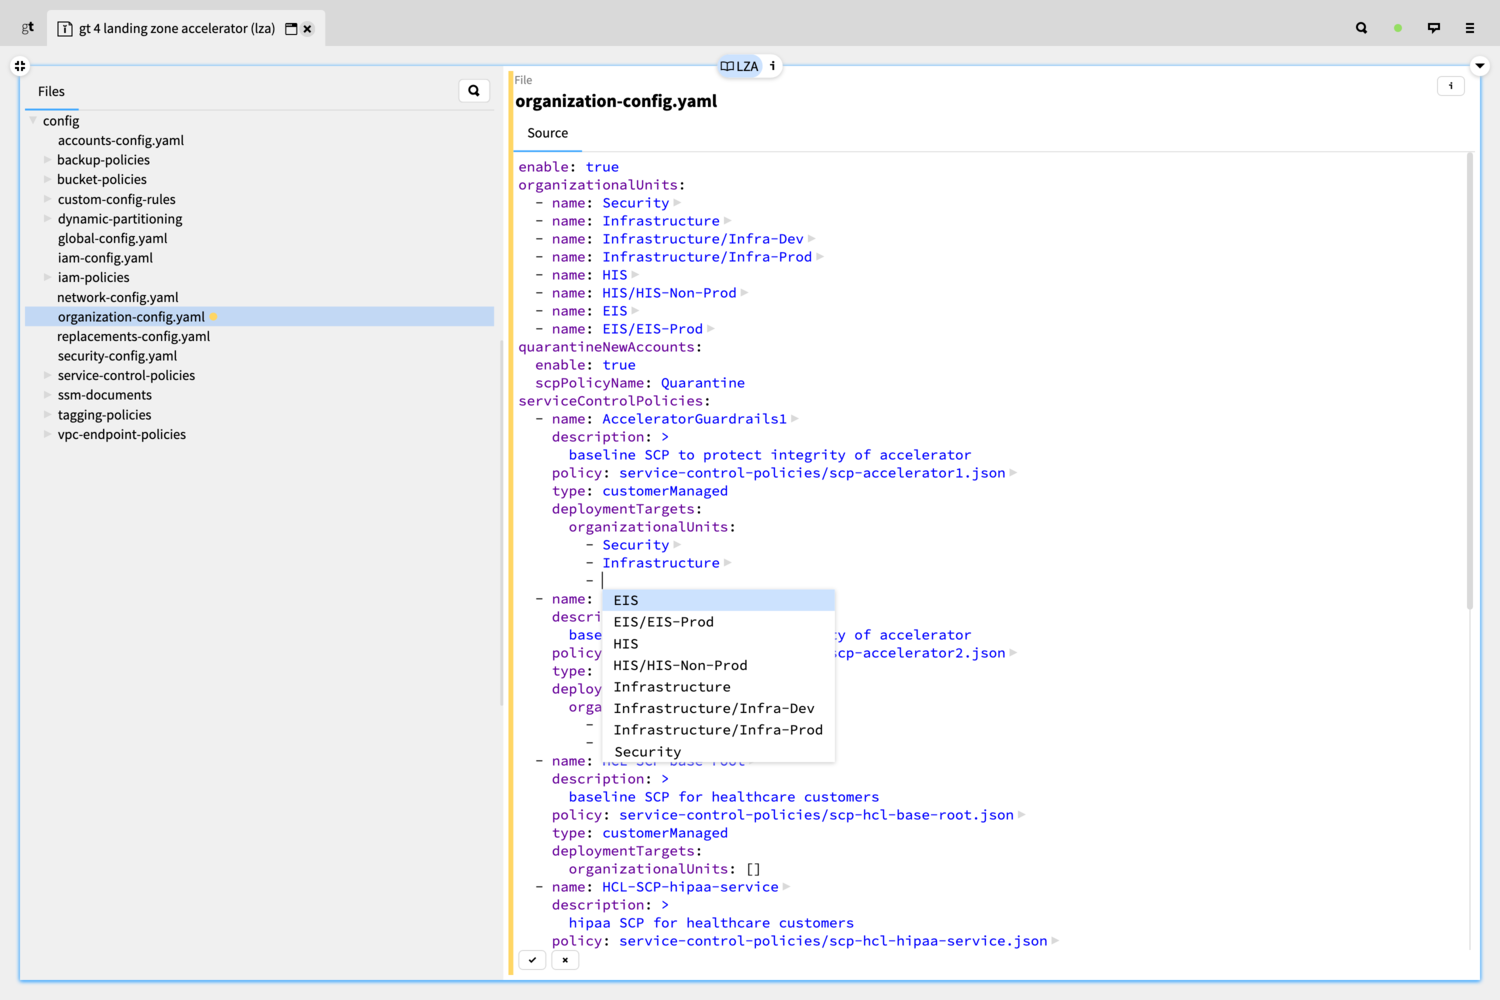Open the notifications speech bubble icon
This screenshot has height=1000, width=1500.
(x=1434, y=28)
